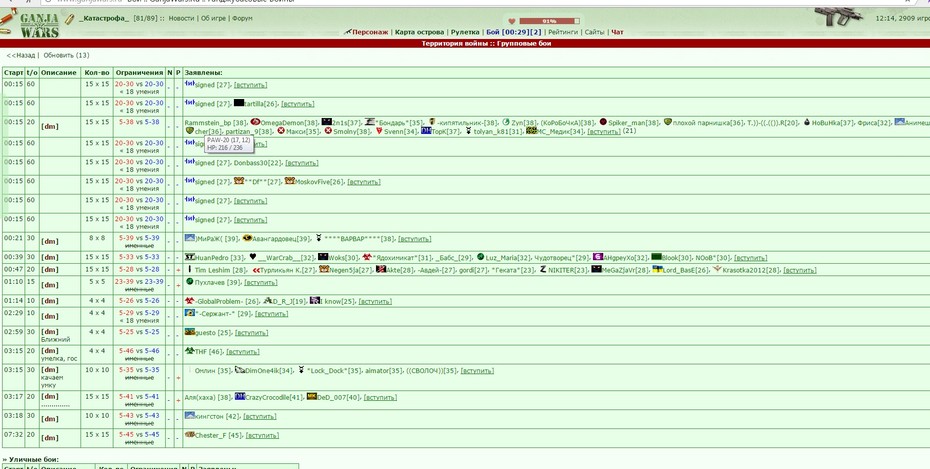
Task: Click the Об игре link
Action: tap(214, 18)
